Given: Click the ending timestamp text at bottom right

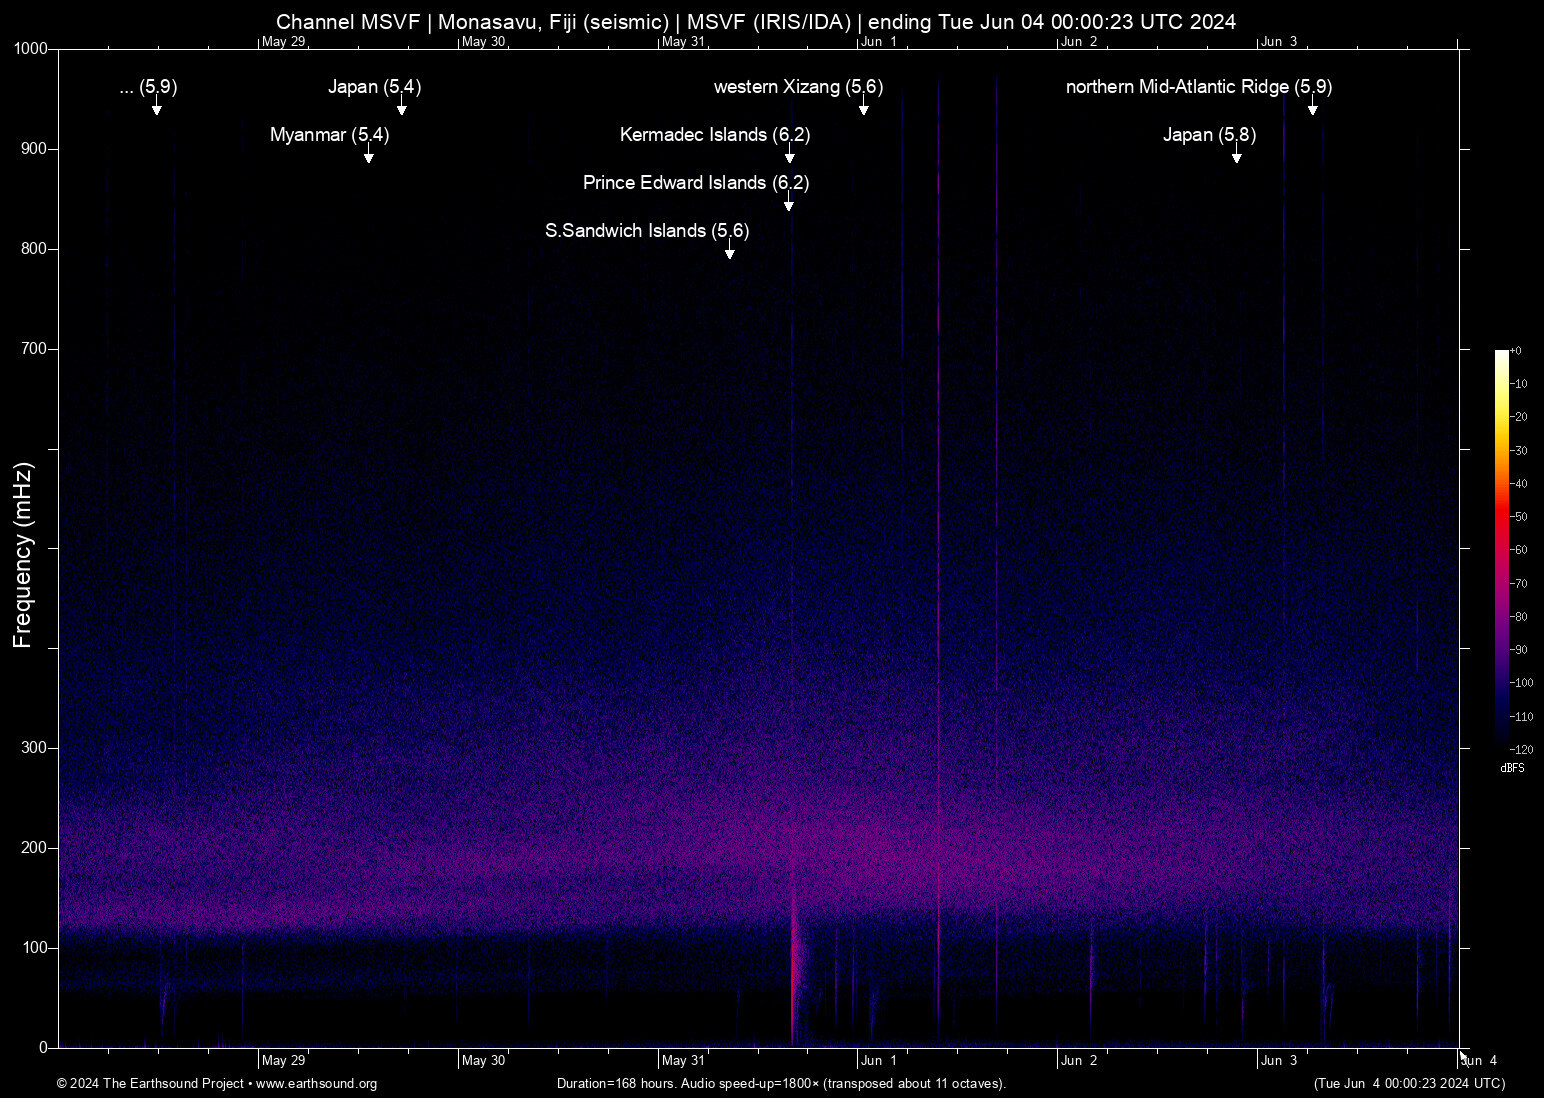Looking at the screenshot, I should [x=1410, y=1084].
